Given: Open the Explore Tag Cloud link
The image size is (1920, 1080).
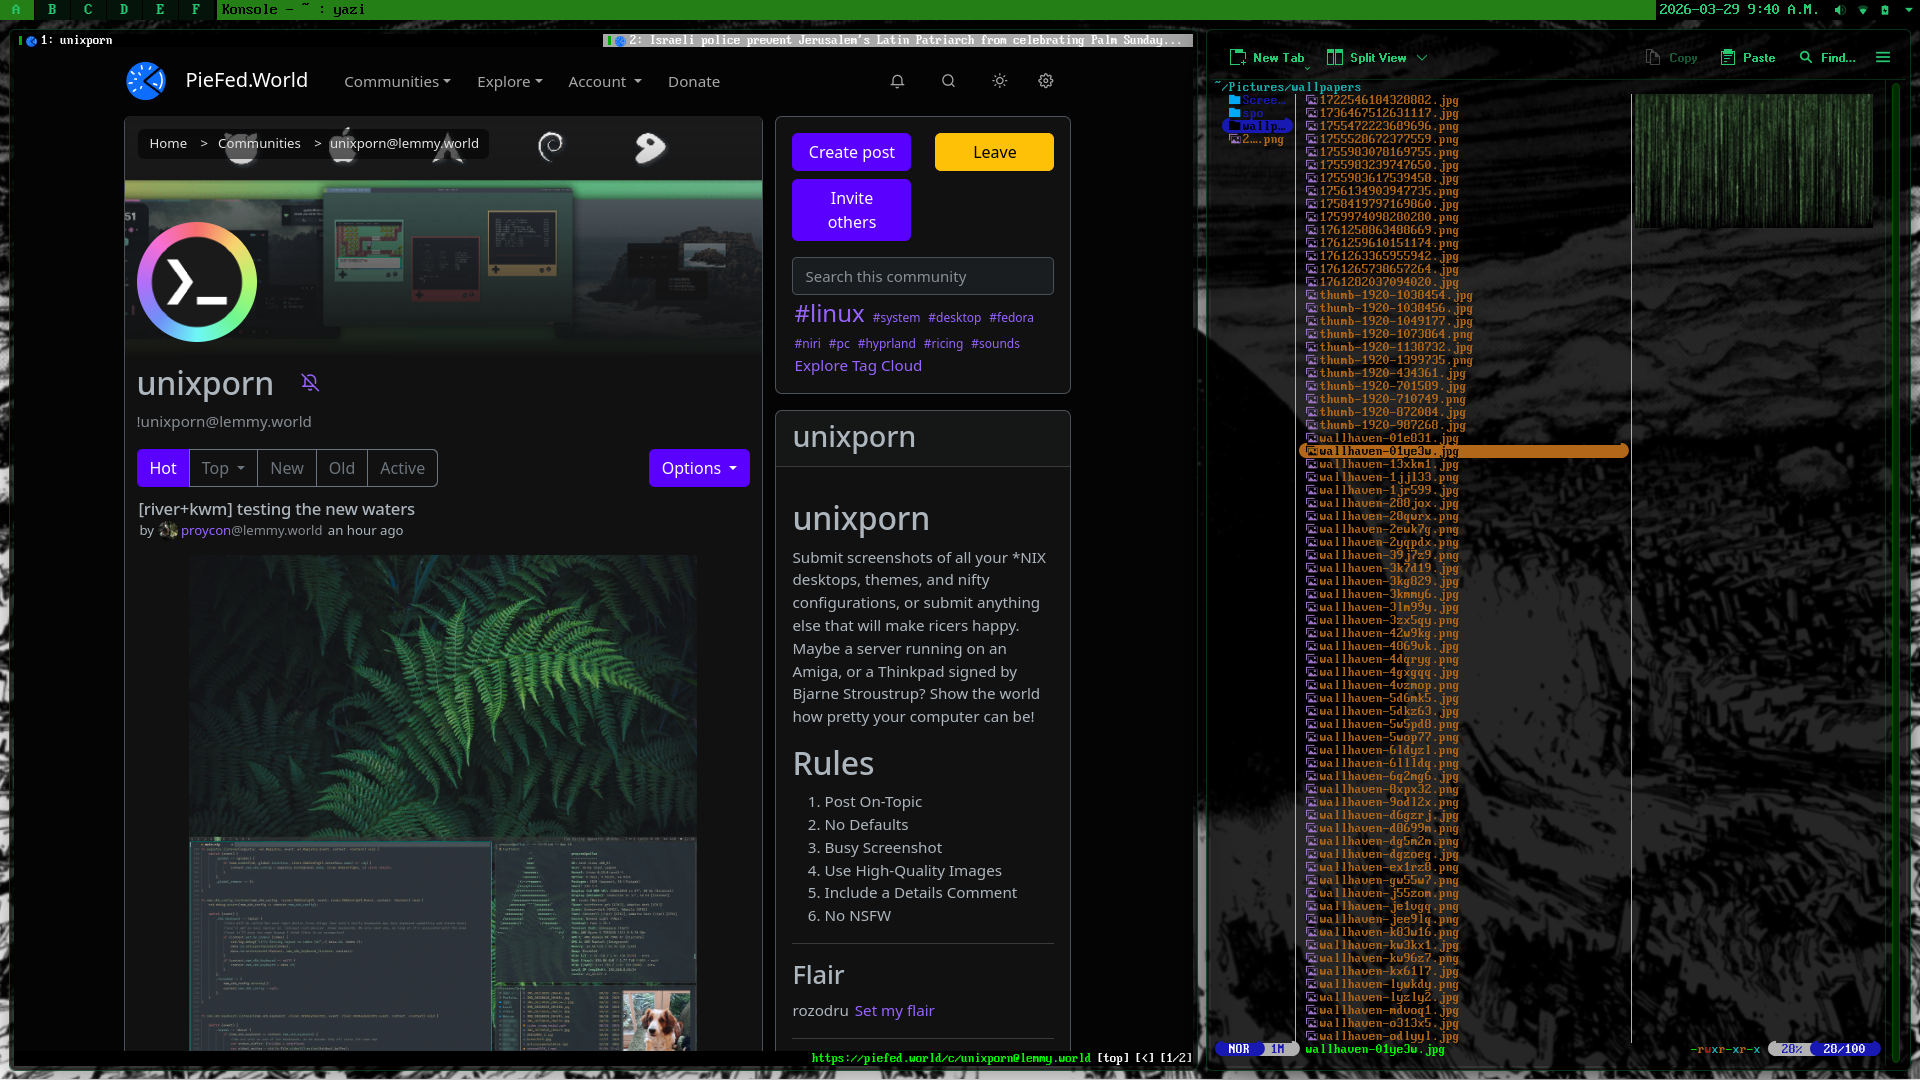Looking at the screenshot, I should tap(858, 366).
